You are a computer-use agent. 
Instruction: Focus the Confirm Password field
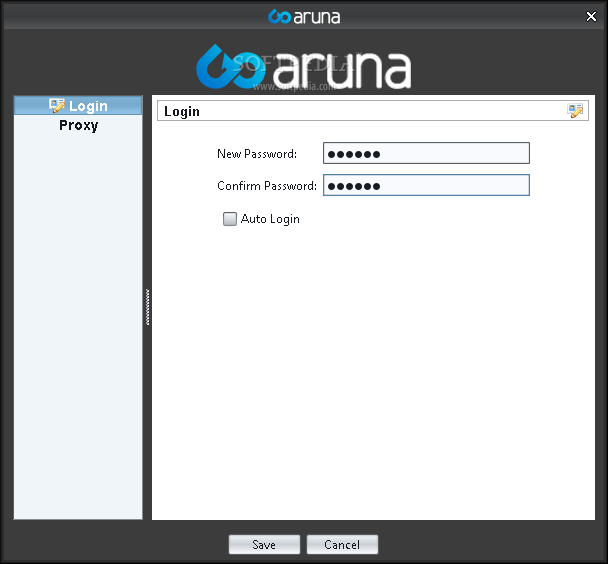[426, 185]
